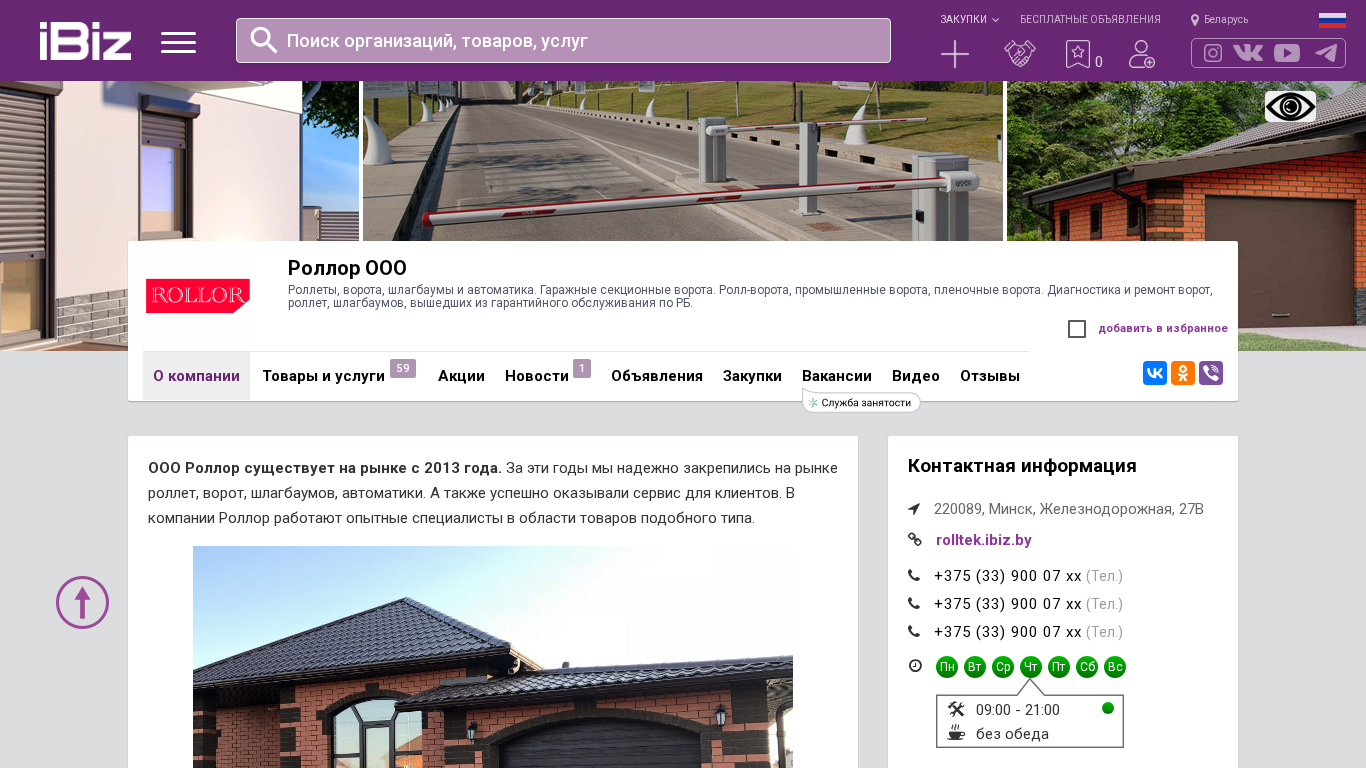Click the scroll-to-top arrow button

tap(82, 602)
